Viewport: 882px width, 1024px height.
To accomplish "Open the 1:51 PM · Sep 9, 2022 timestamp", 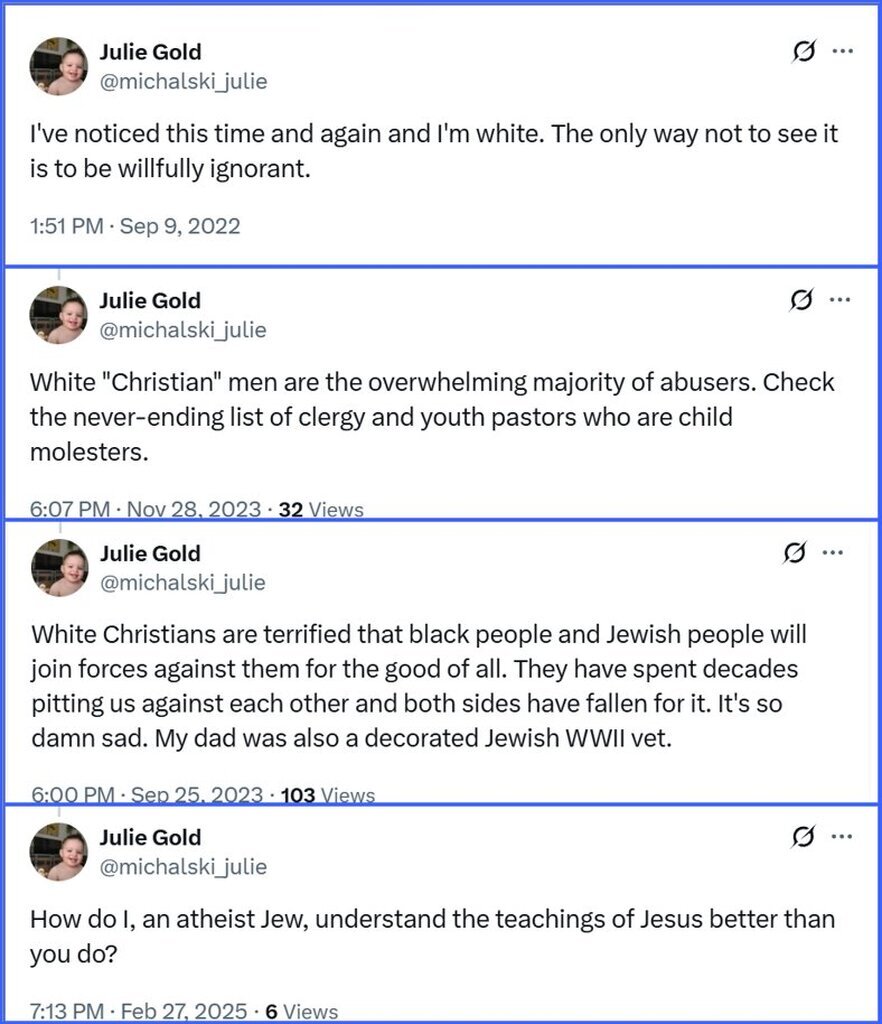I will coord(136,226).
